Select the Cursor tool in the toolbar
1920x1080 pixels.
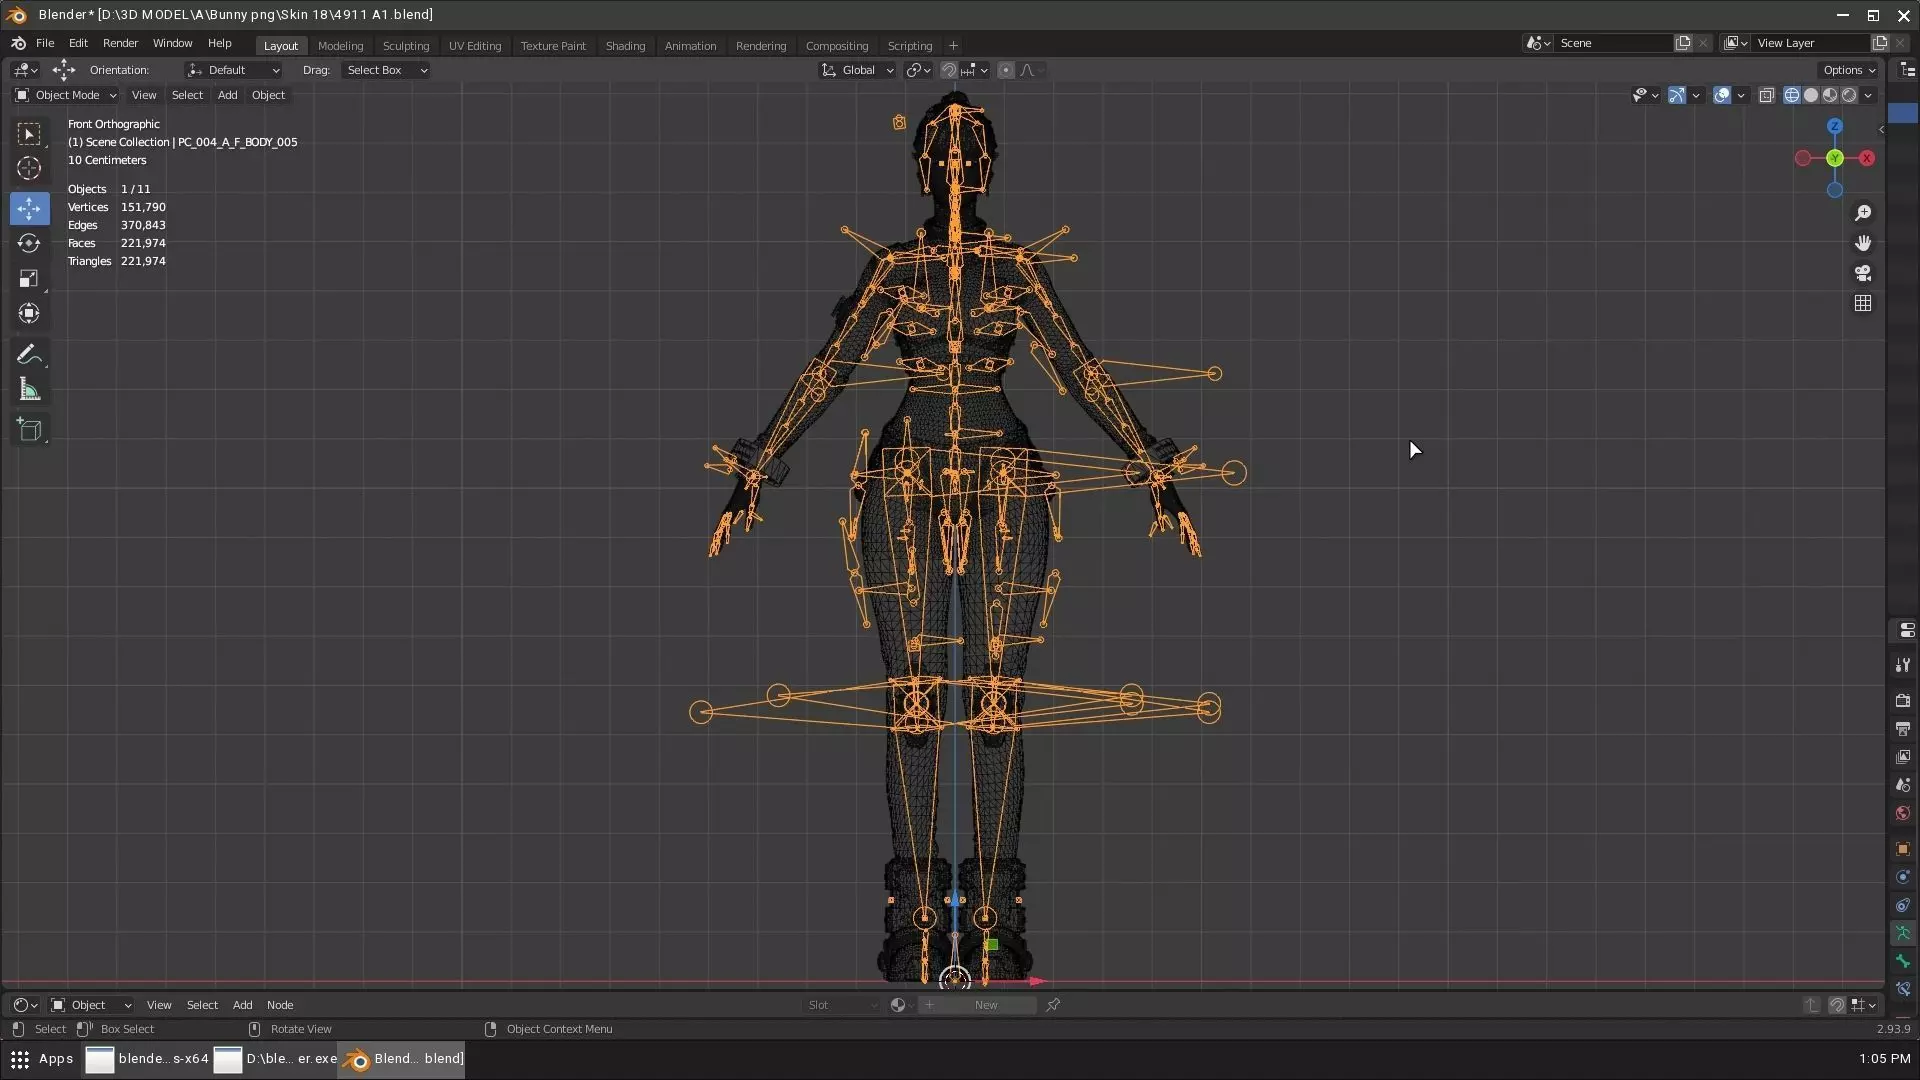(x=29, y=168)
